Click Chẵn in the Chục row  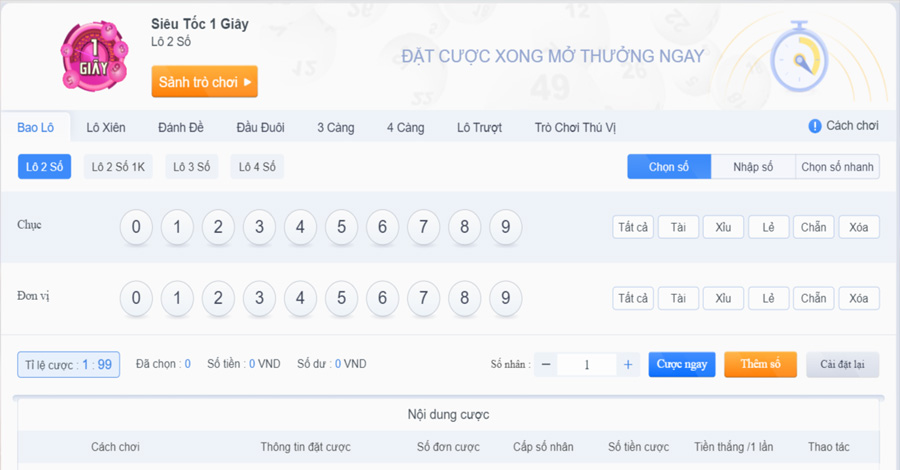(813, 227)
